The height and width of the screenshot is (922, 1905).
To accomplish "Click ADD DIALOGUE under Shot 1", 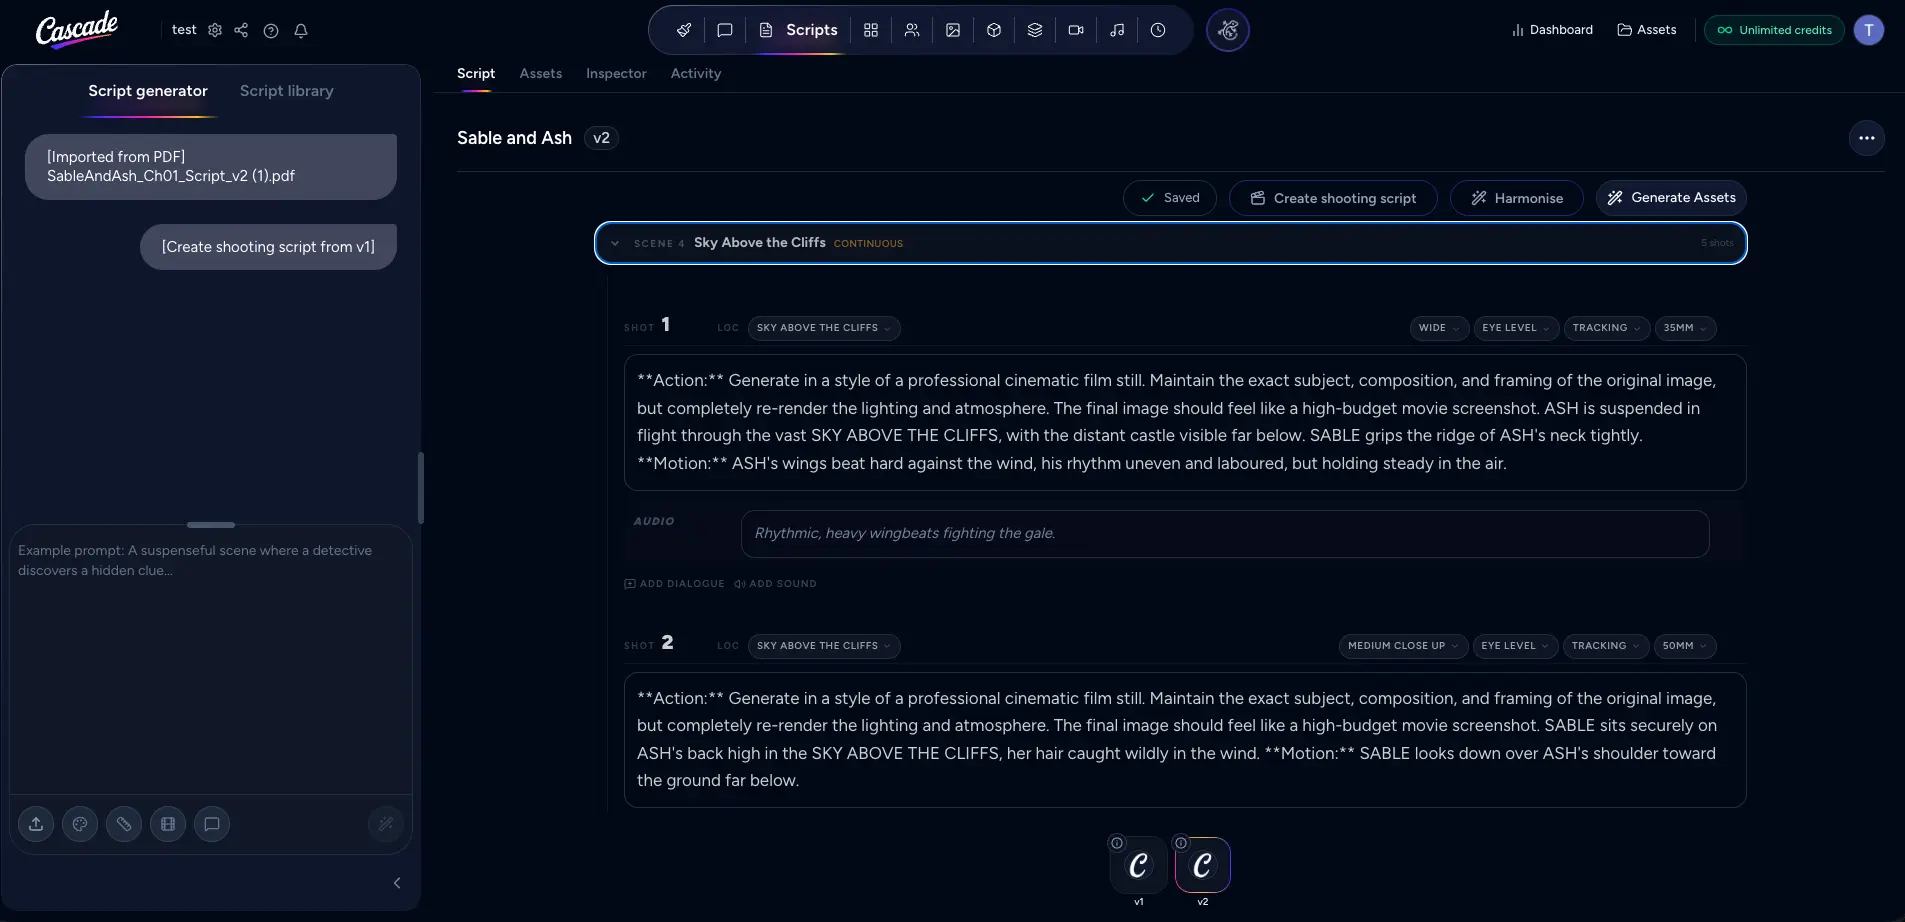I will (675, 584).
